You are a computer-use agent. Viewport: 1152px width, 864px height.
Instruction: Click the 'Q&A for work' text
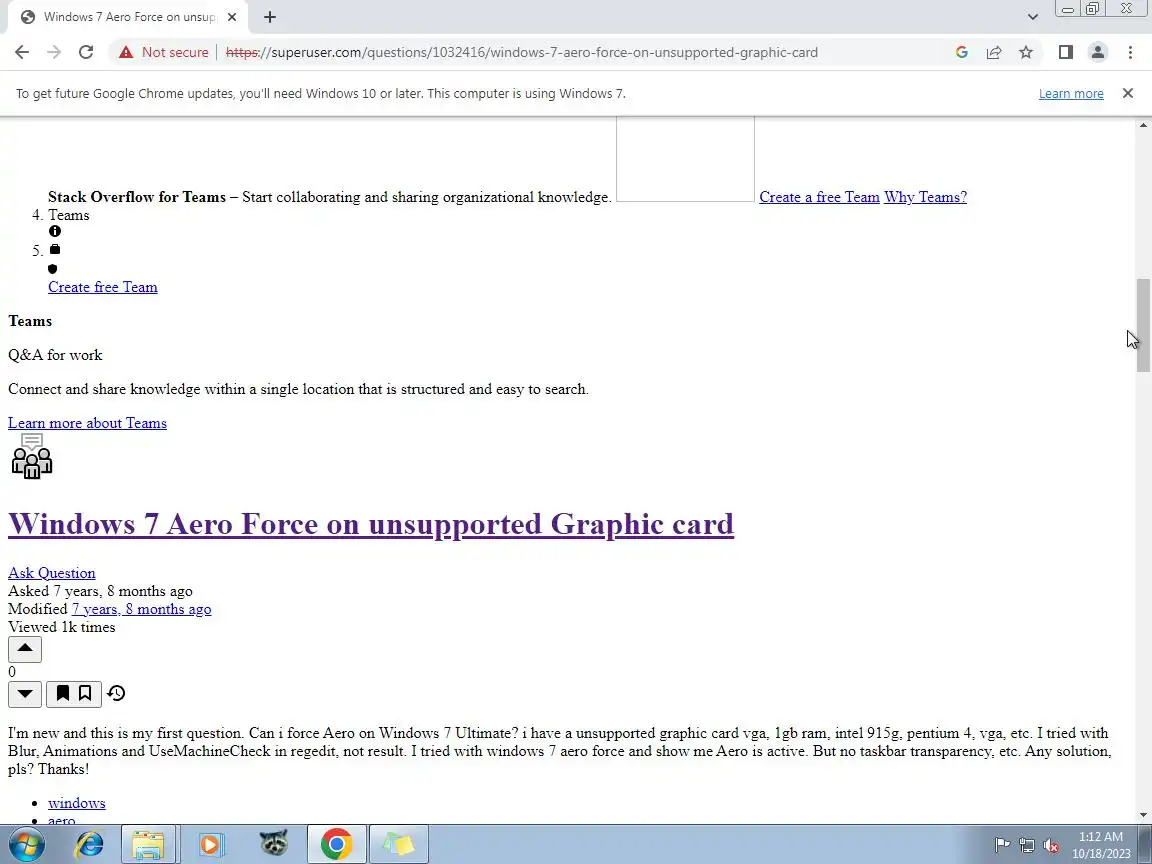[55, 355]
